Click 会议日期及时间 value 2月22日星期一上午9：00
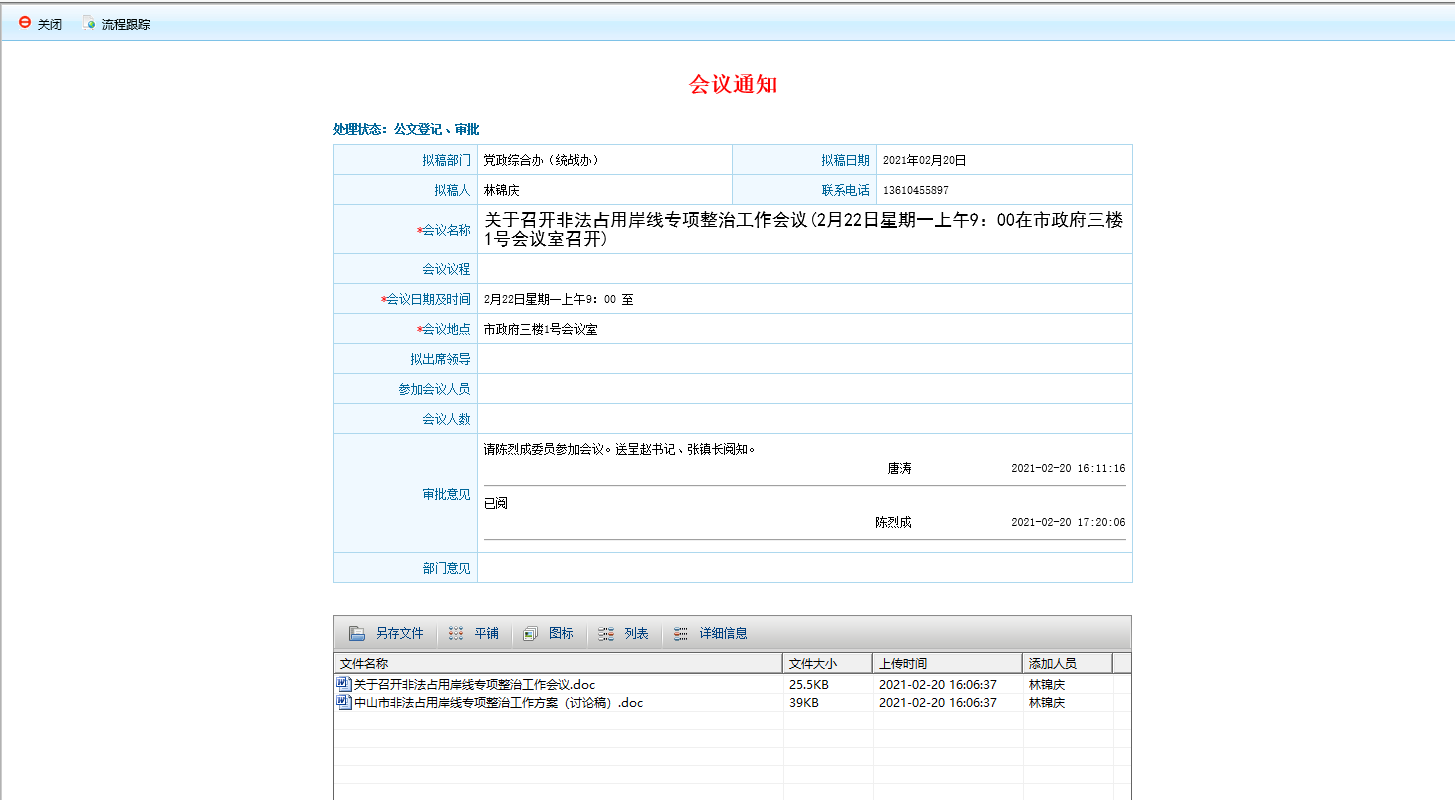 (x=550, y=299)
